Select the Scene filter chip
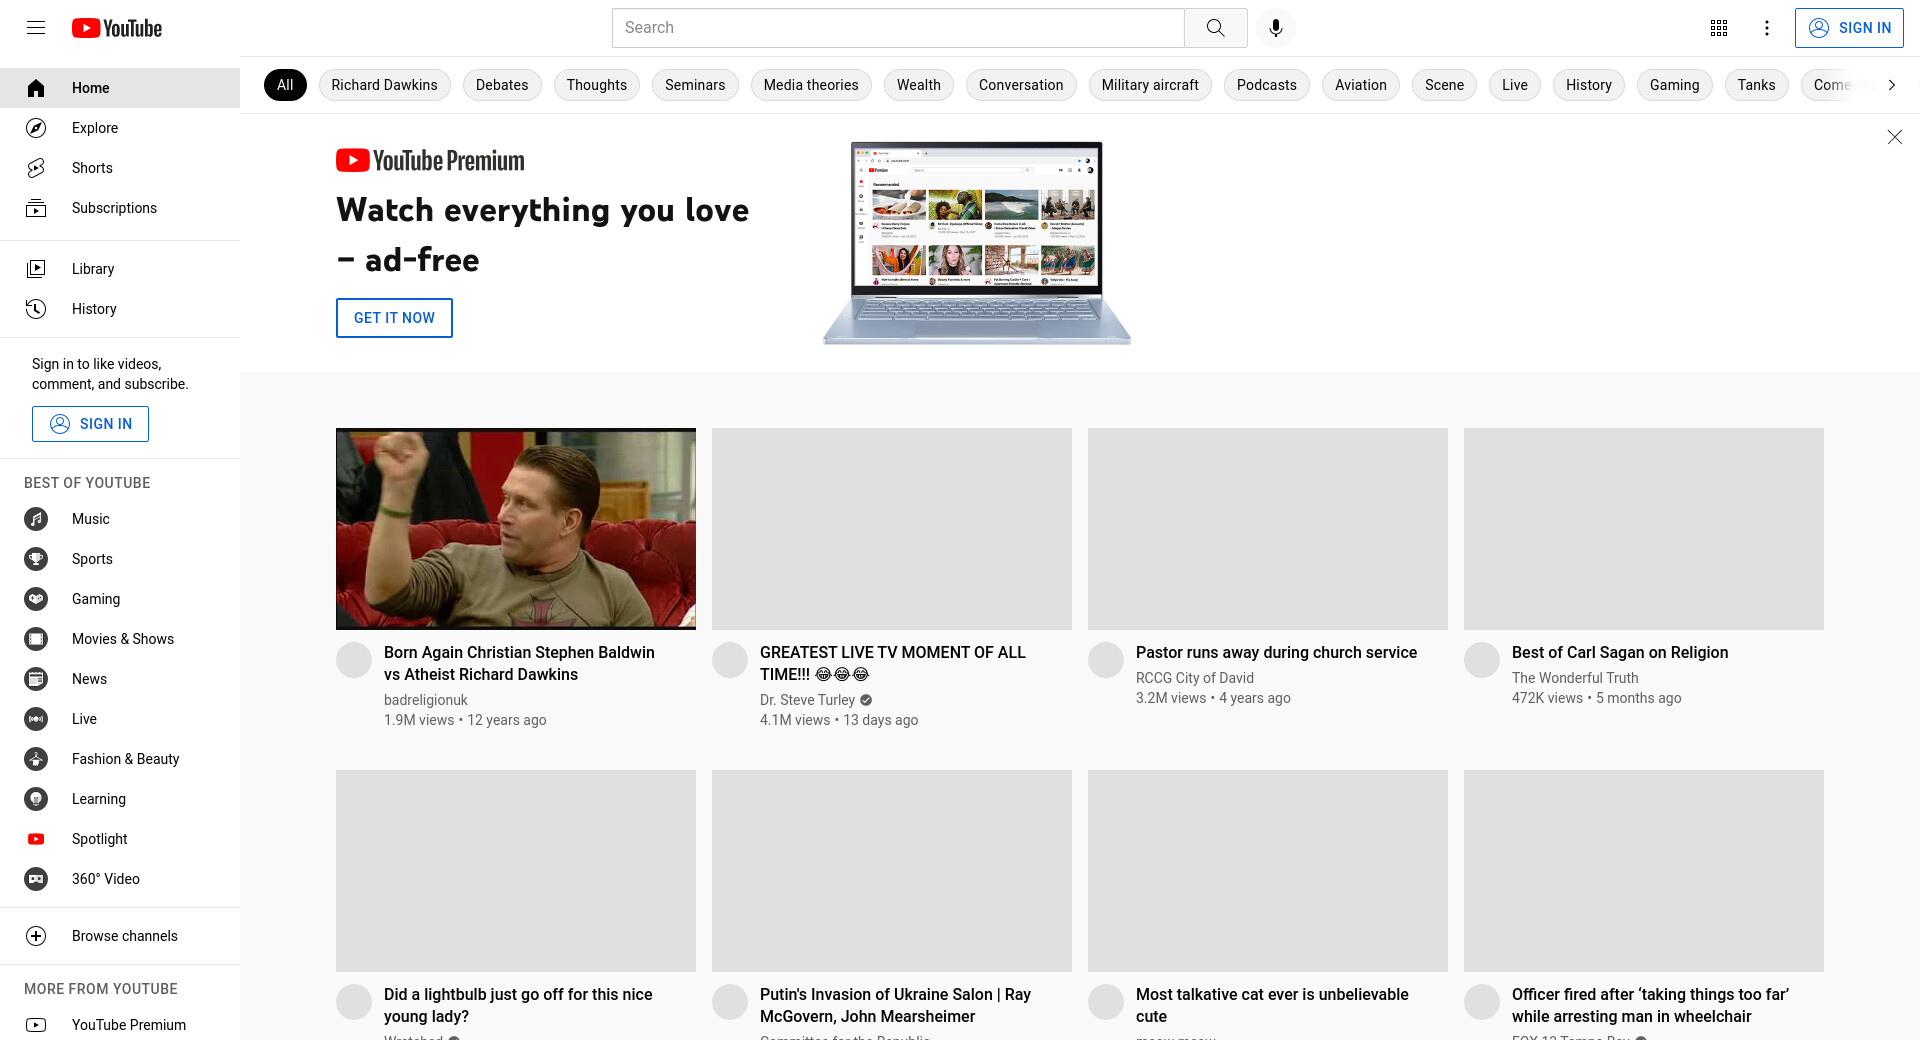The width and height of the screenshot is (1920, 1040). pyautogui.click(x=1444, y=85)
